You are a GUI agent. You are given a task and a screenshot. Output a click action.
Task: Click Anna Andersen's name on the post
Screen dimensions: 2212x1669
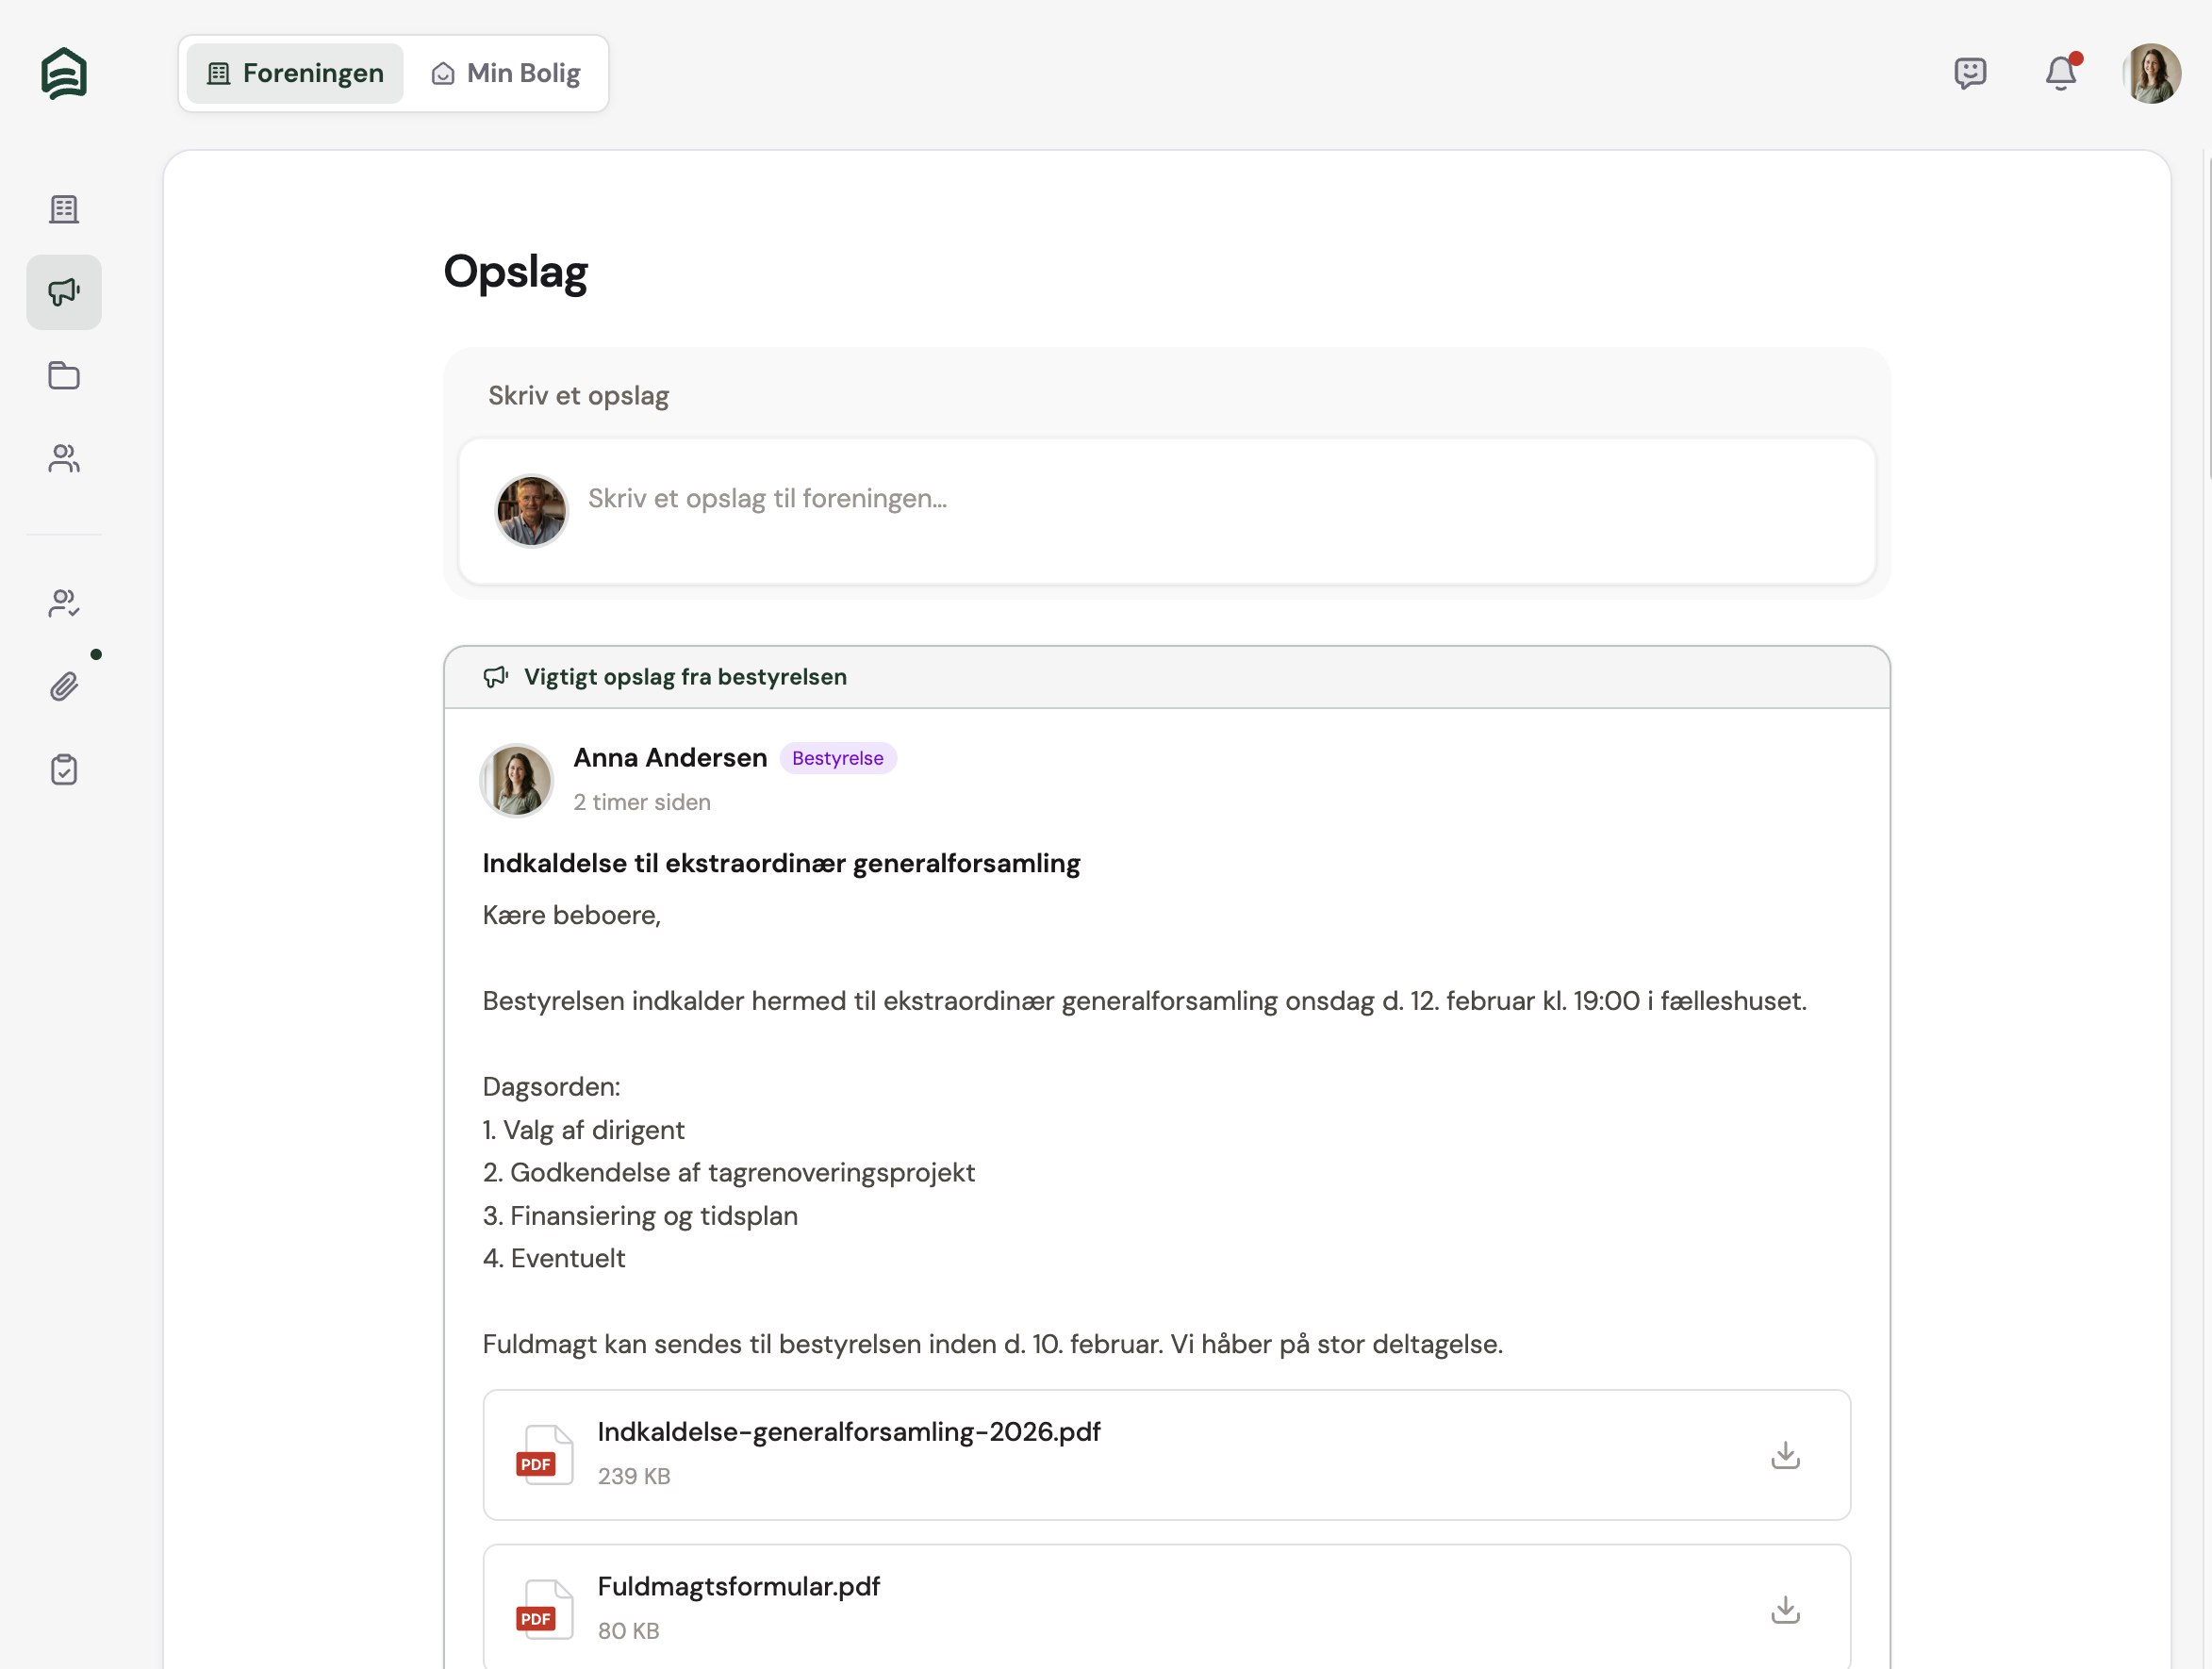click(x=670, y=758)
